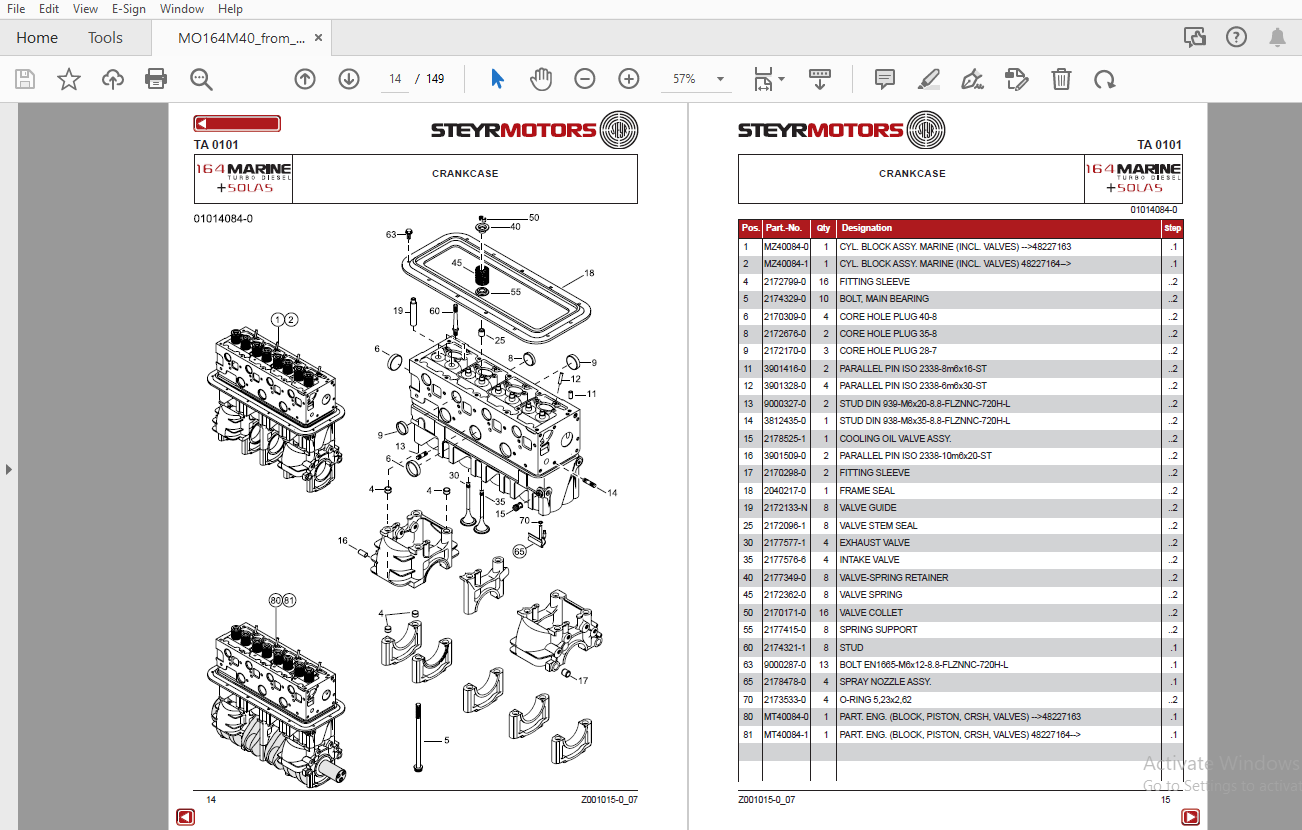Print the document

tap(156, 79)
